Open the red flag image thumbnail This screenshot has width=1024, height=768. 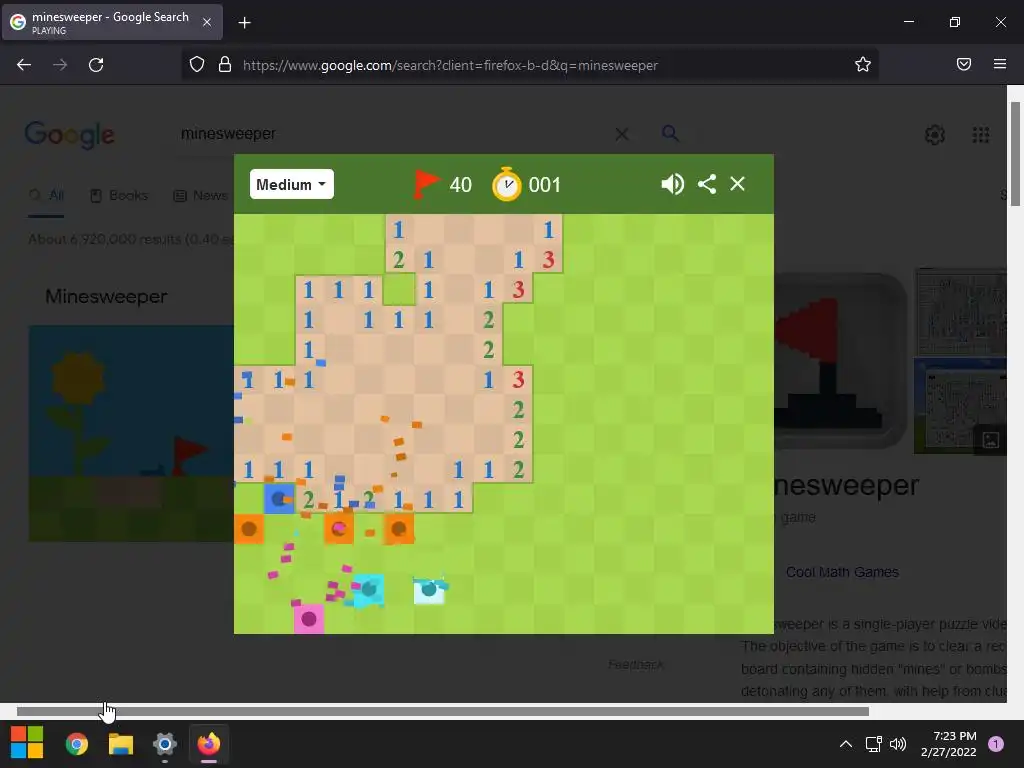tap(840, 359)
